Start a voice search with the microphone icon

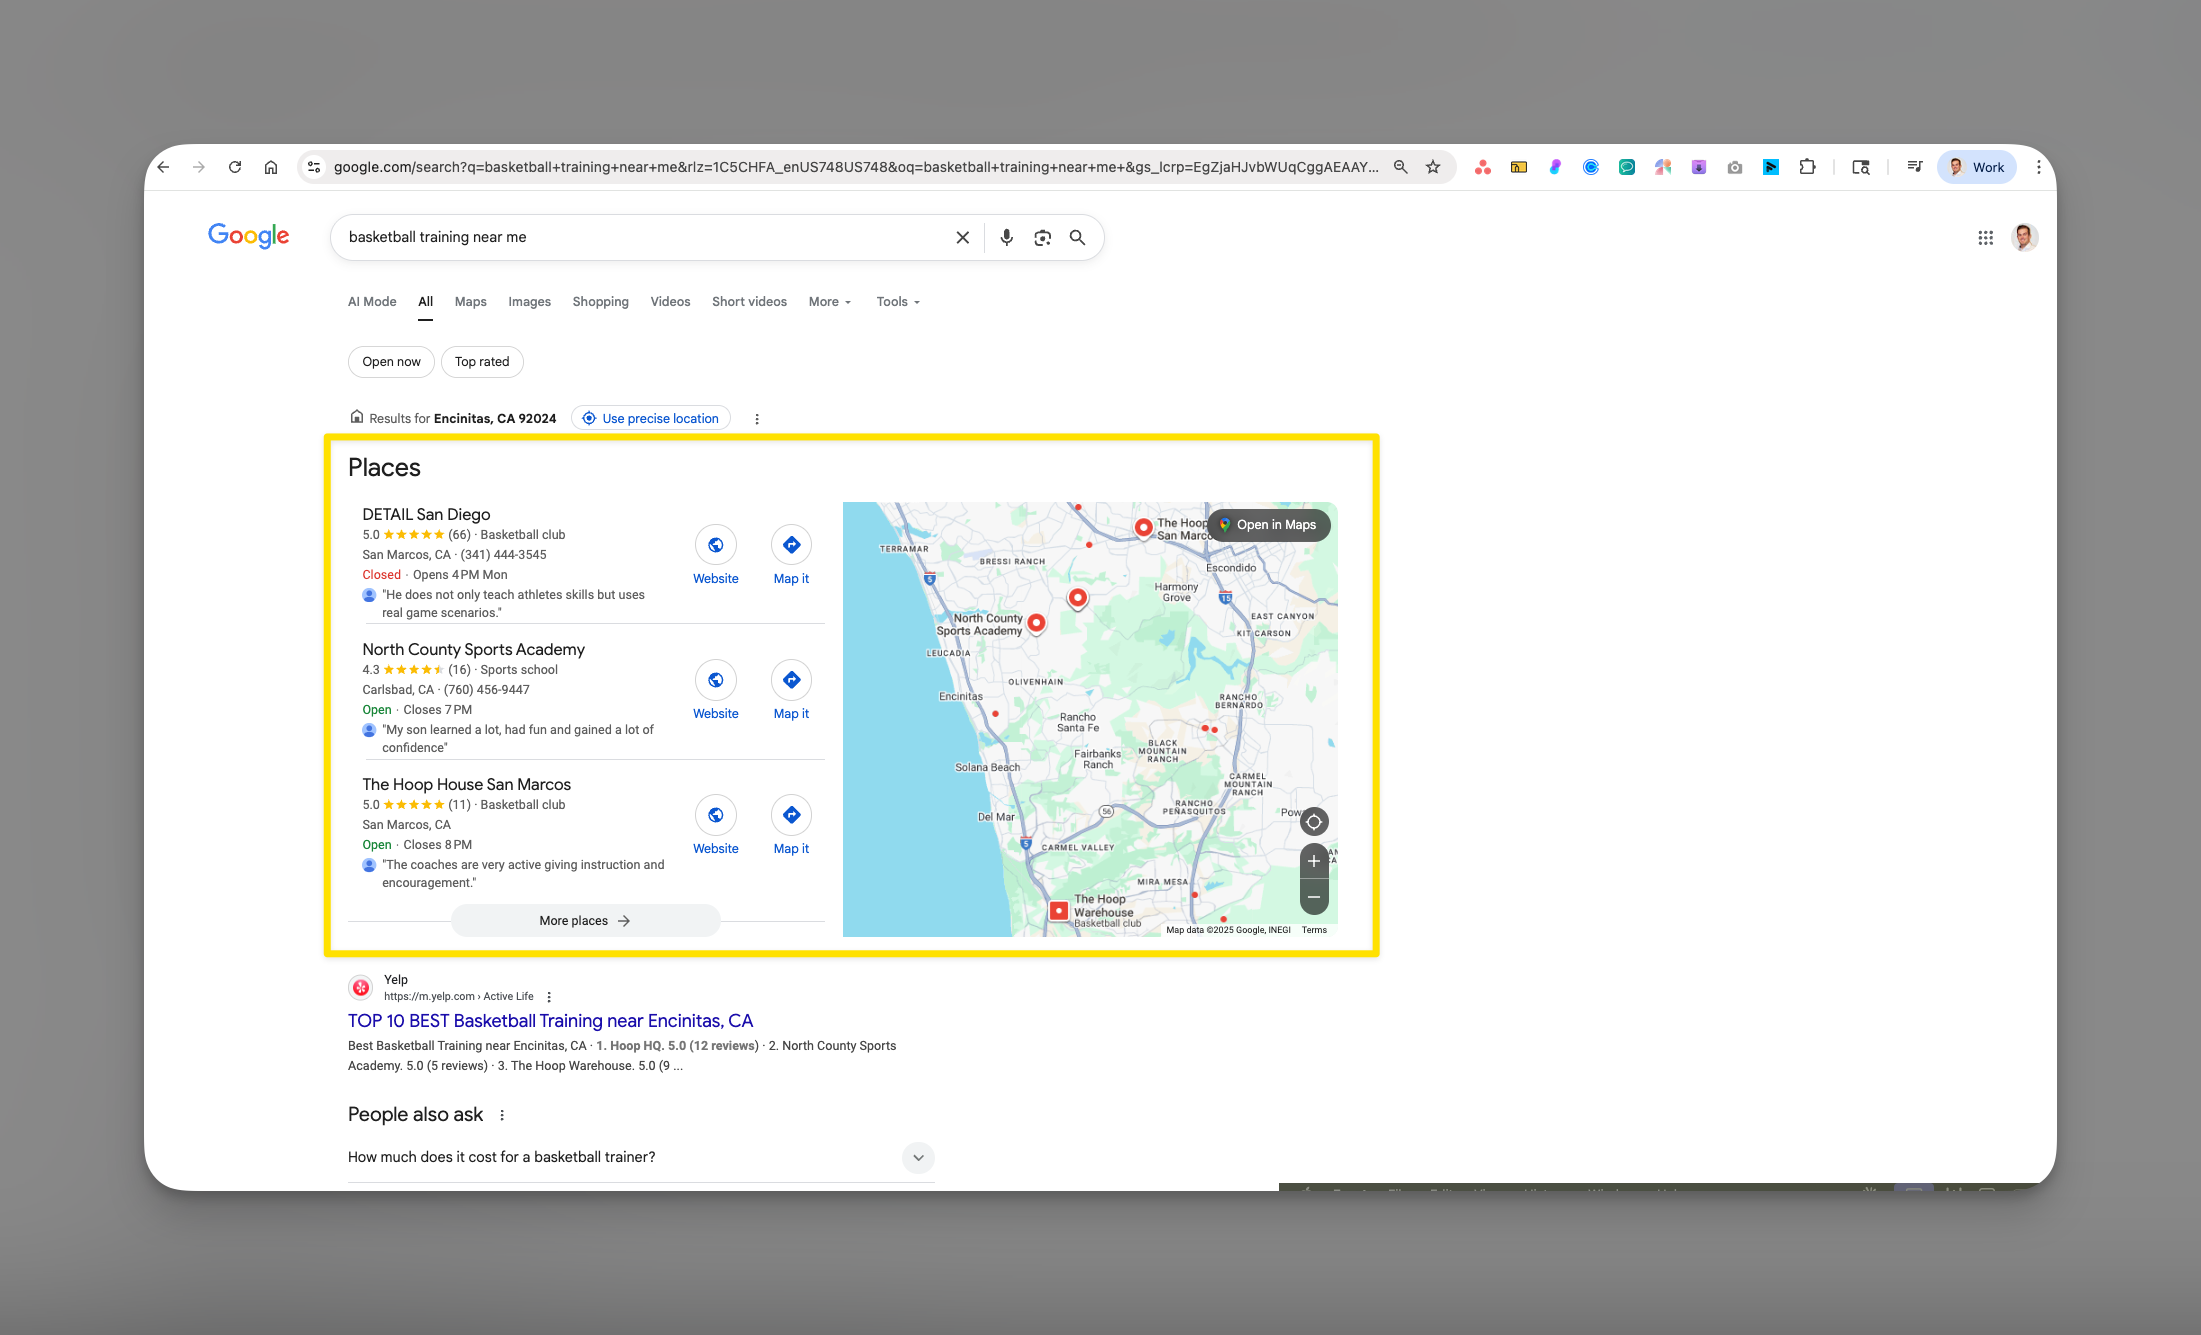(x=1006, y=237)
